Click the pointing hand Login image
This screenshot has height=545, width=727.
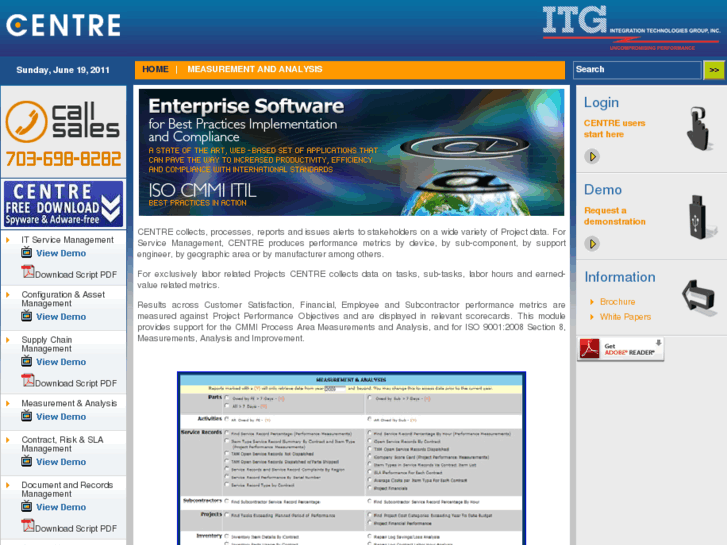tap(699, 128)
